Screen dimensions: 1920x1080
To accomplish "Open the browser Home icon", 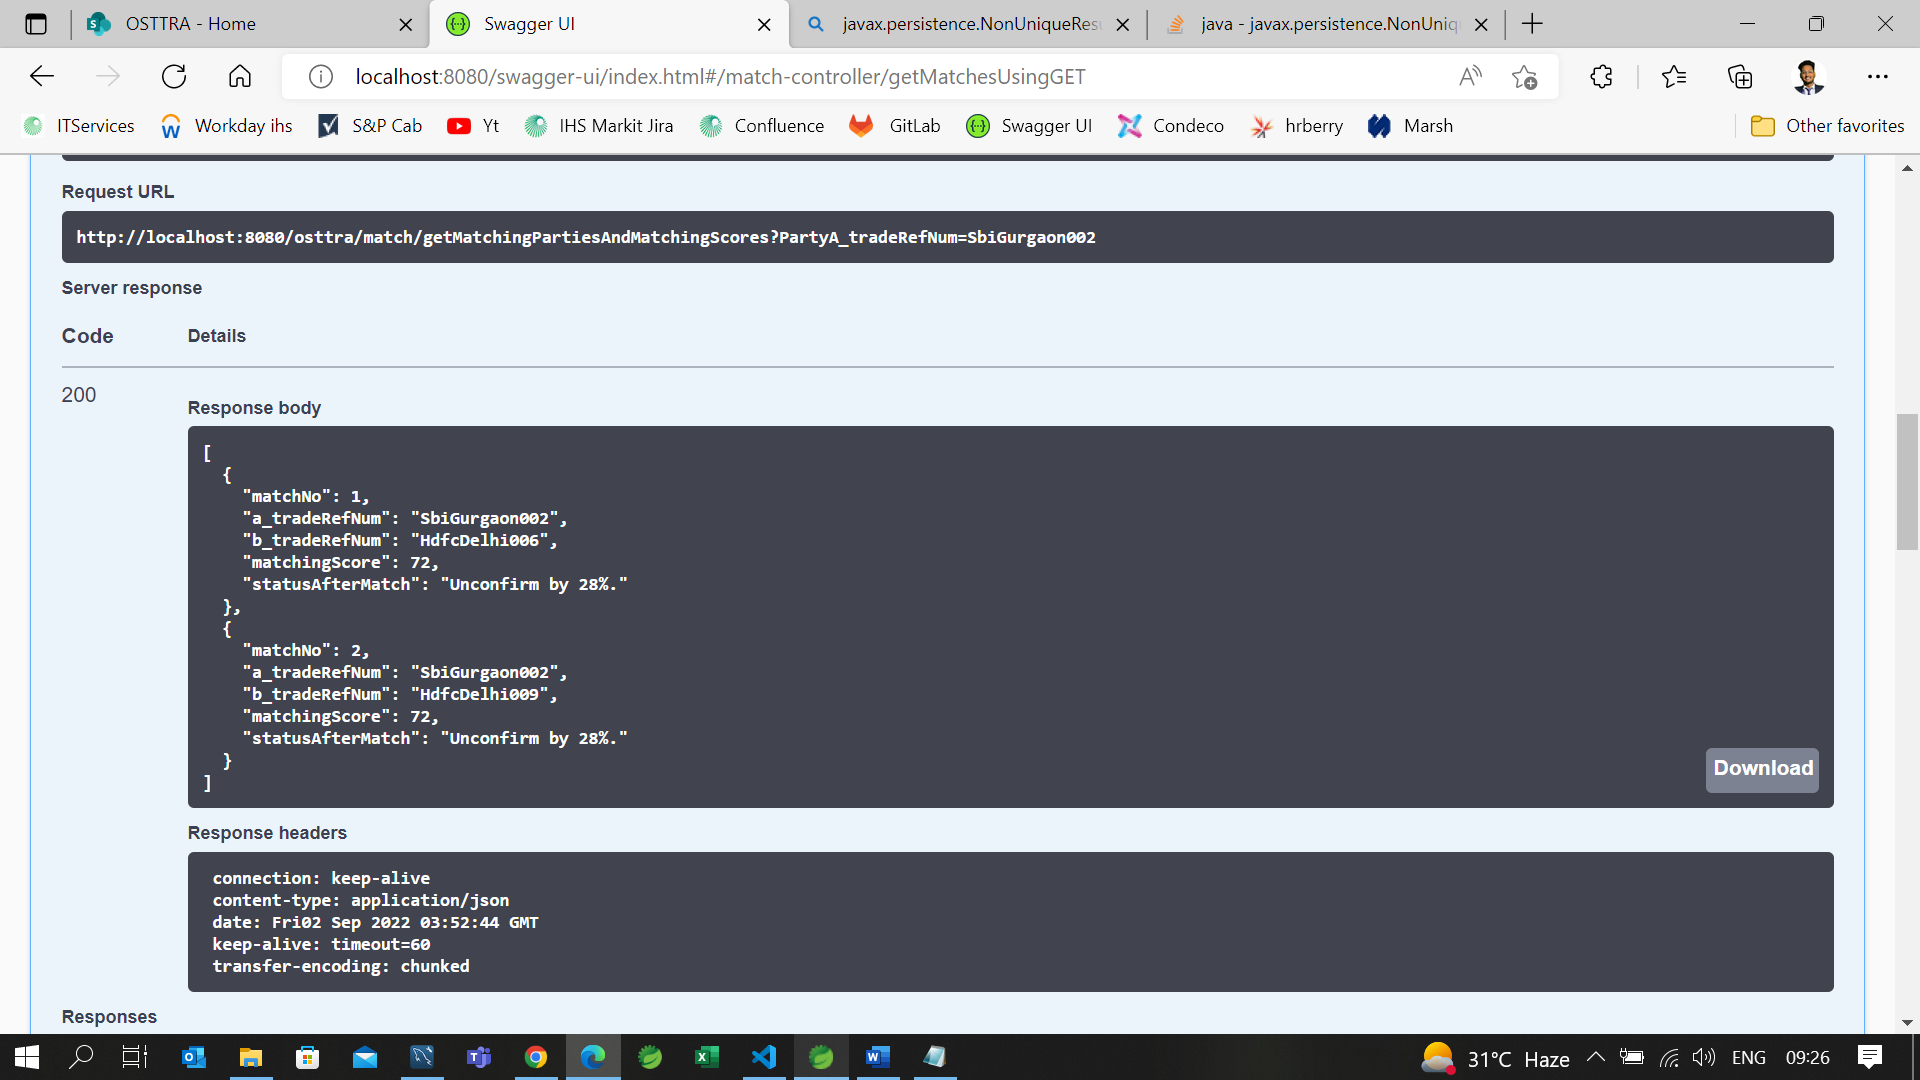I will [x=240, y=76].
